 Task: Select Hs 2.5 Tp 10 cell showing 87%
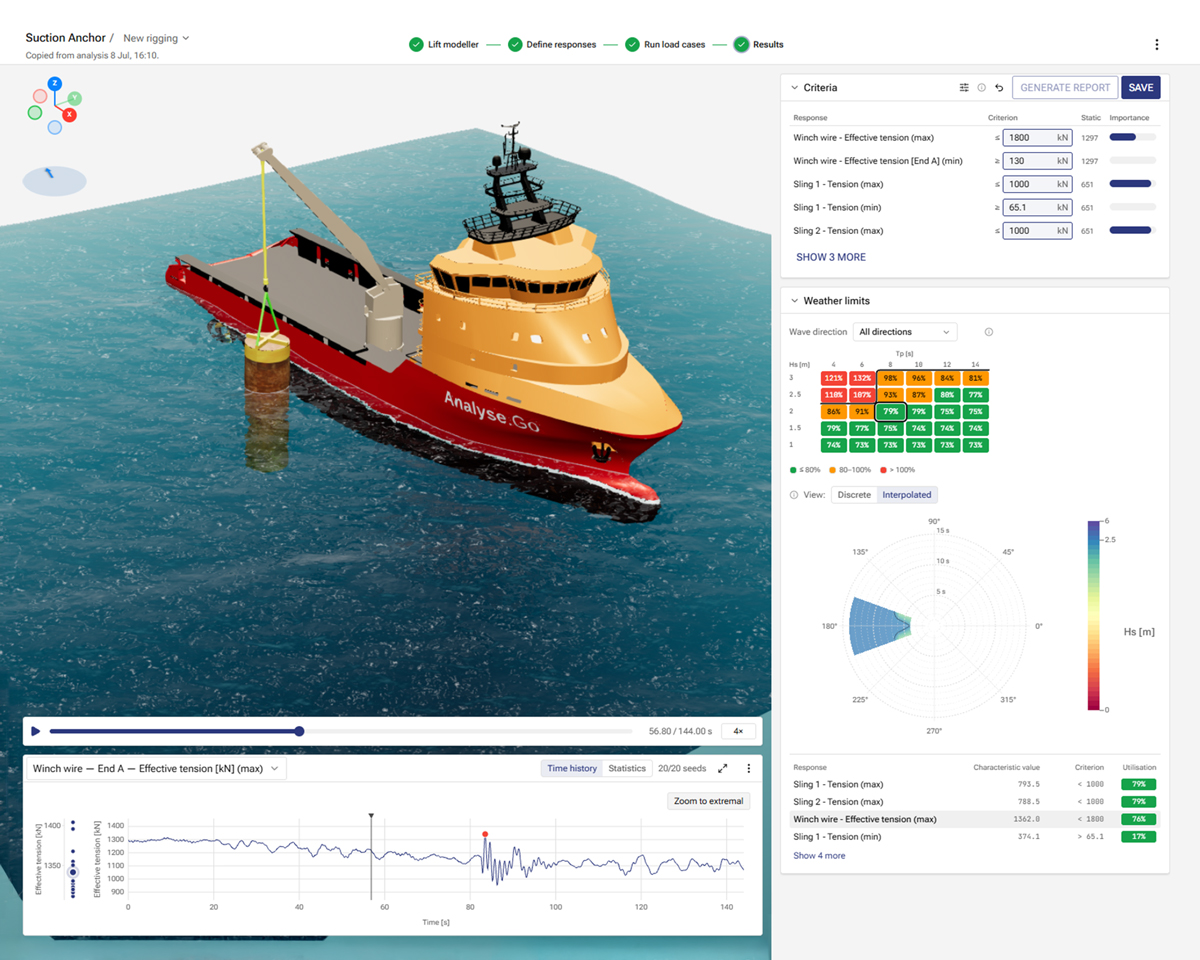(919, 395)
